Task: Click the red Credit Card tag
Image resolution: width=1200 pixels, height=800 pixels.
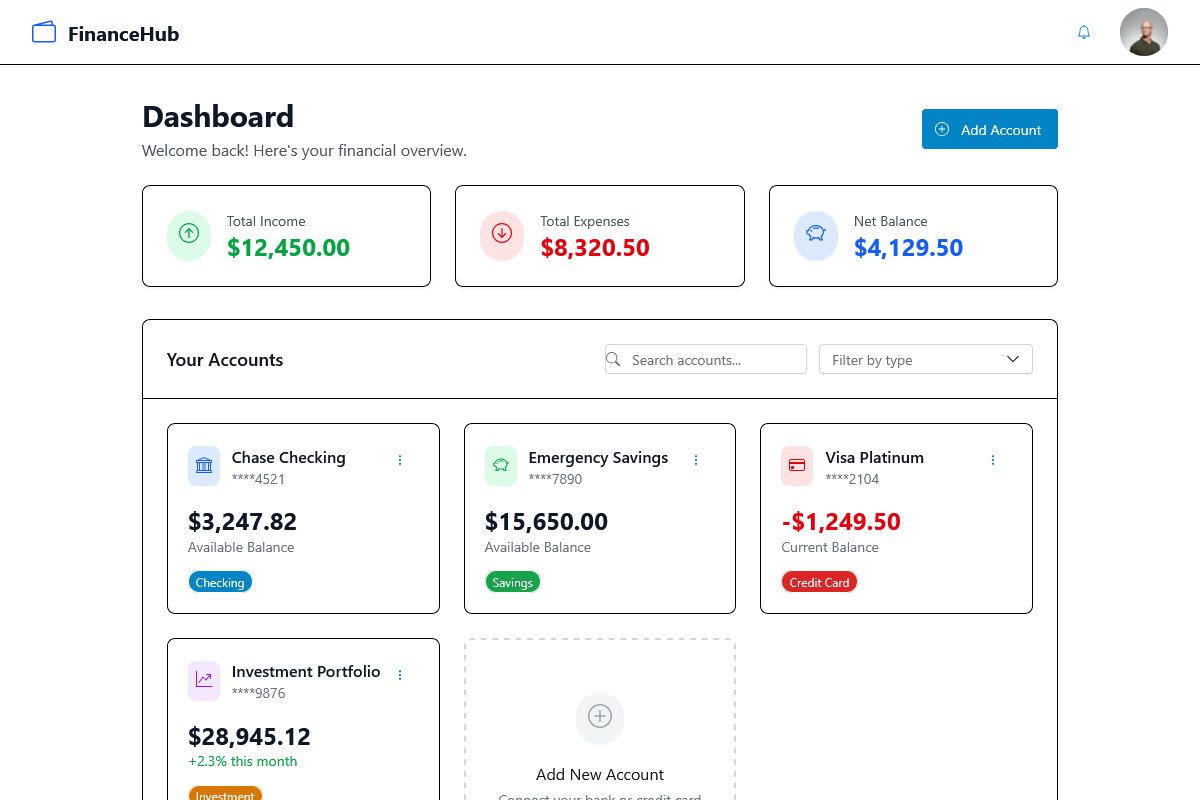Action: pyautogui.click(x=819, y=582)
